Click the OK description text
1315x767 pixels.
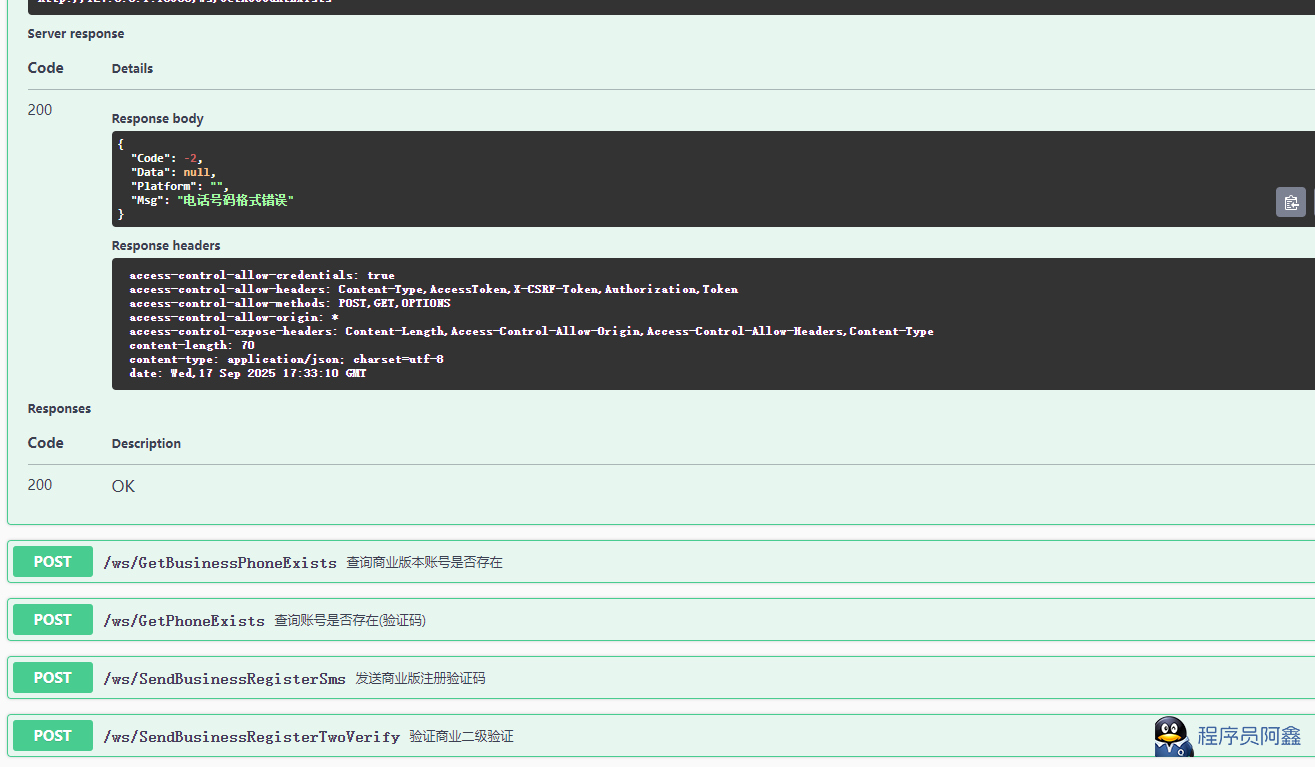coord(123,486)
